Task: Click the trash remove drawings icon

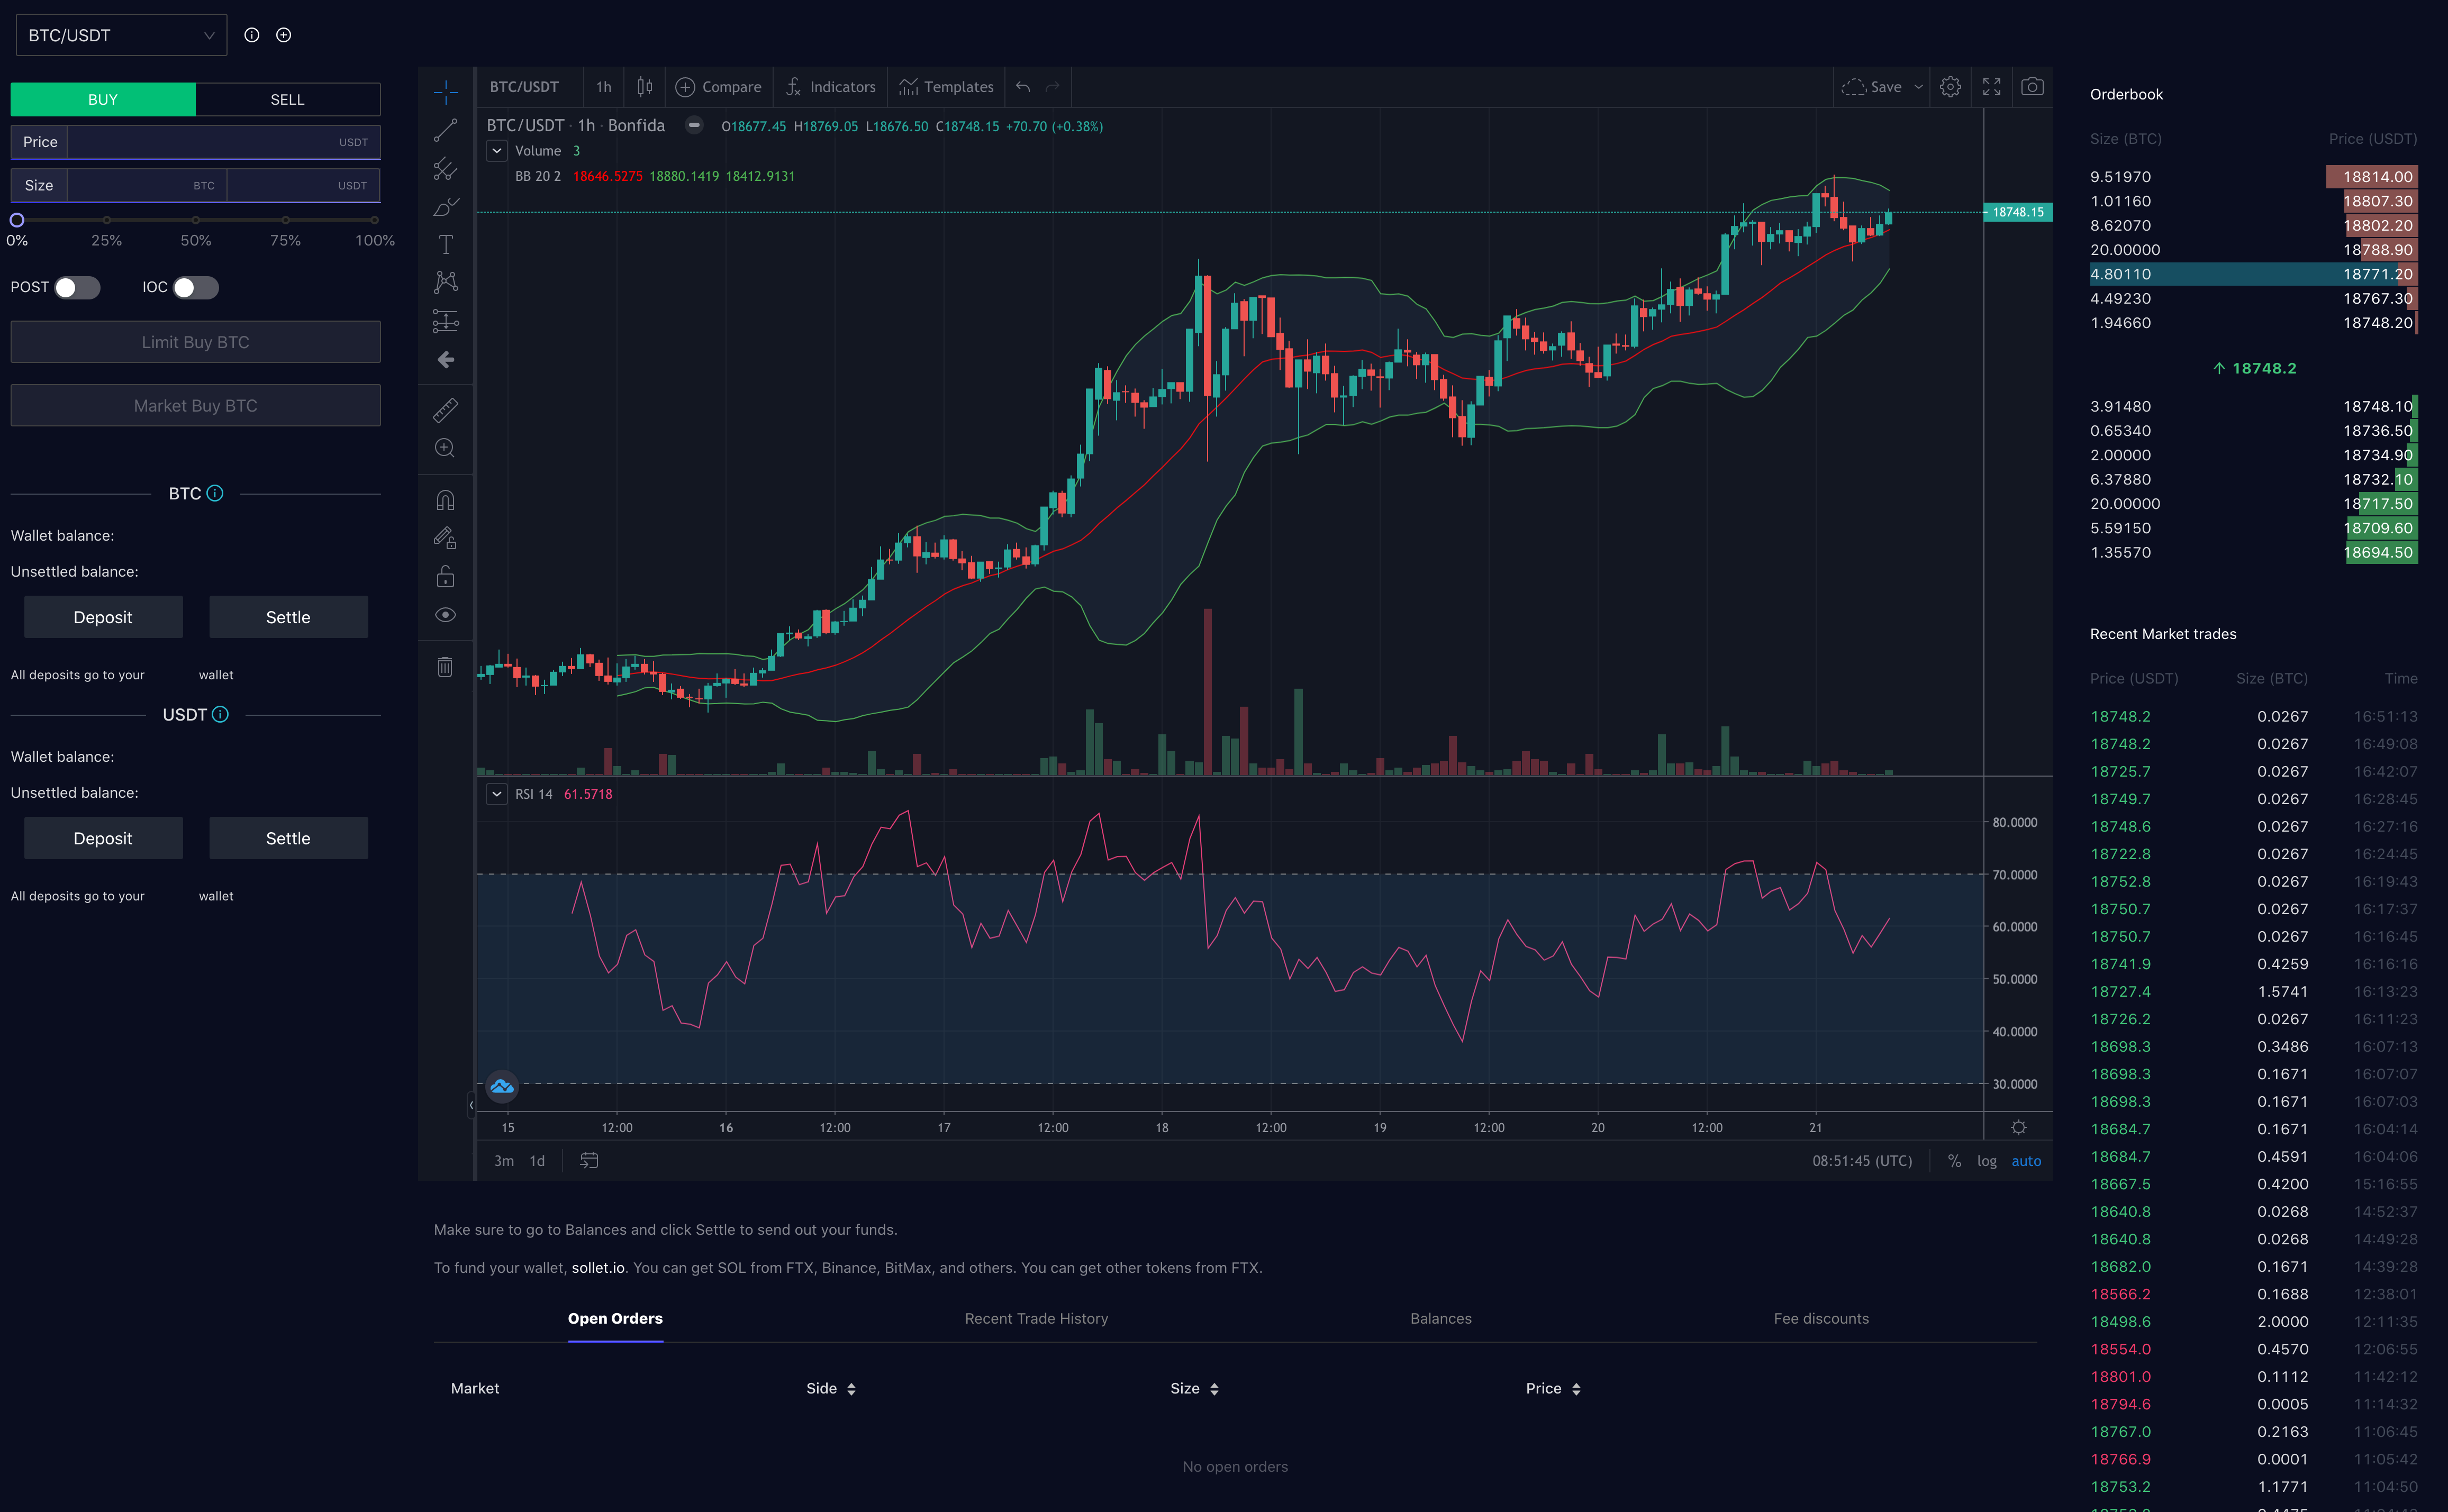Action: pos(445,667)
